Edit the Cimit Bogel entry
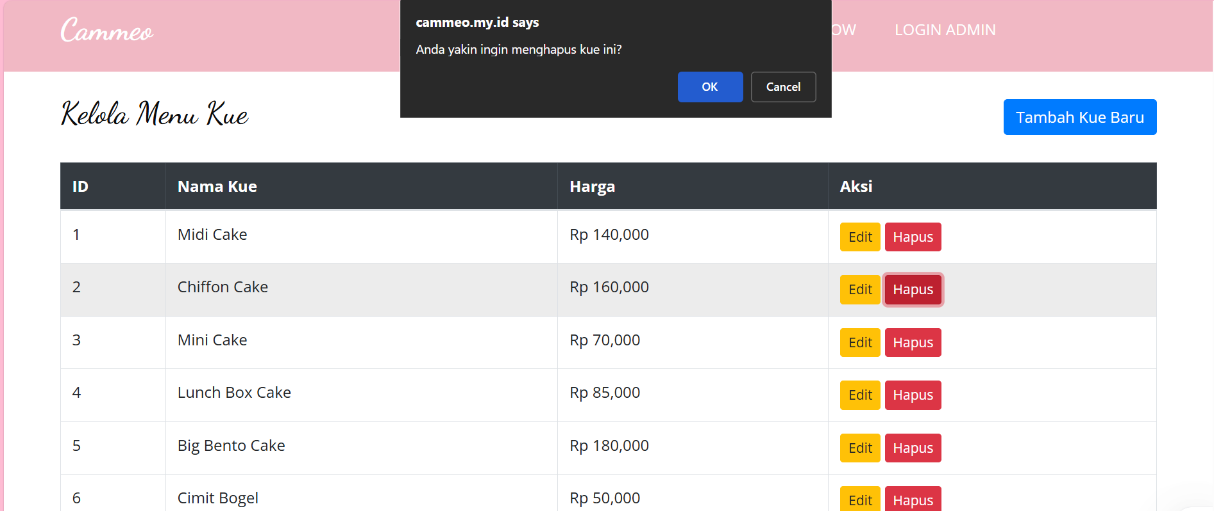This screenshot has height=511, width=1214. click(860, 499)
